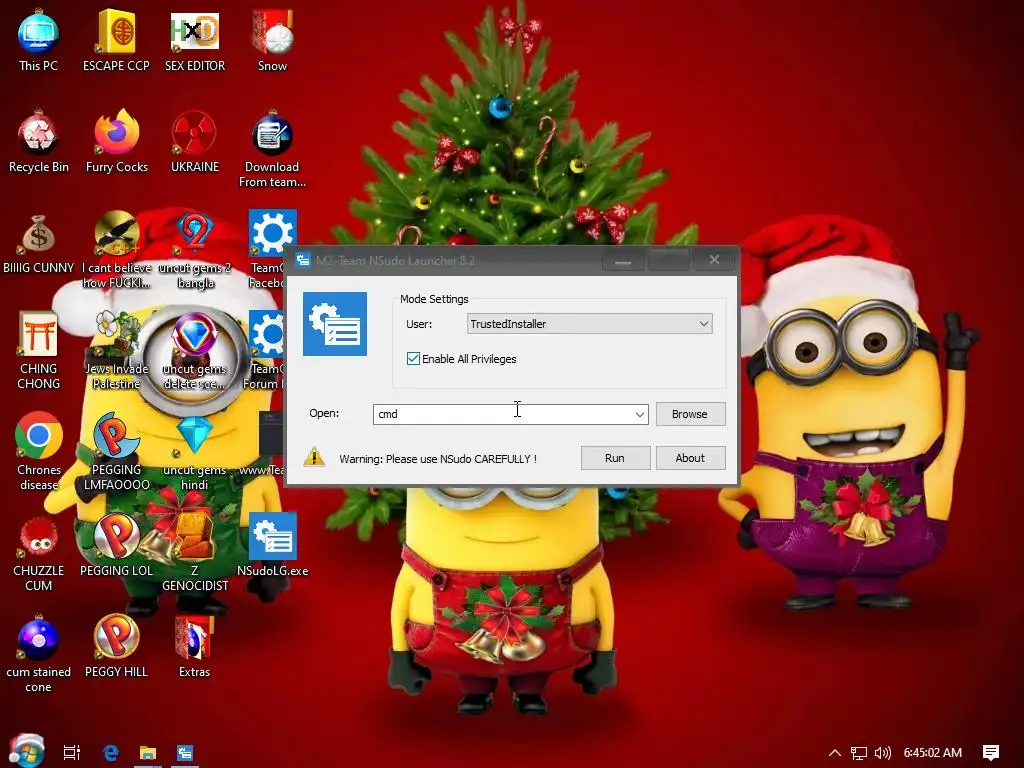Click the taskbar clock showing 6:45:02 AM
The width and height of the screenshot is (1024, 768).
click(x=933, y=753)
